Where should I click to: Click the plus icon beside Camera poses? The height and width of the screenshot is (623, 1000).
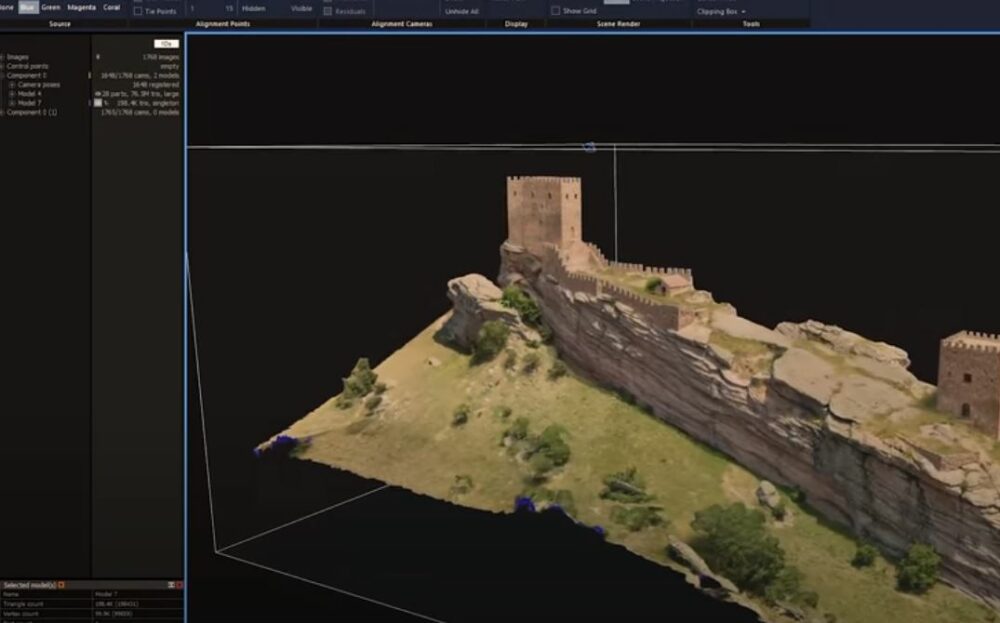[12, 85]
